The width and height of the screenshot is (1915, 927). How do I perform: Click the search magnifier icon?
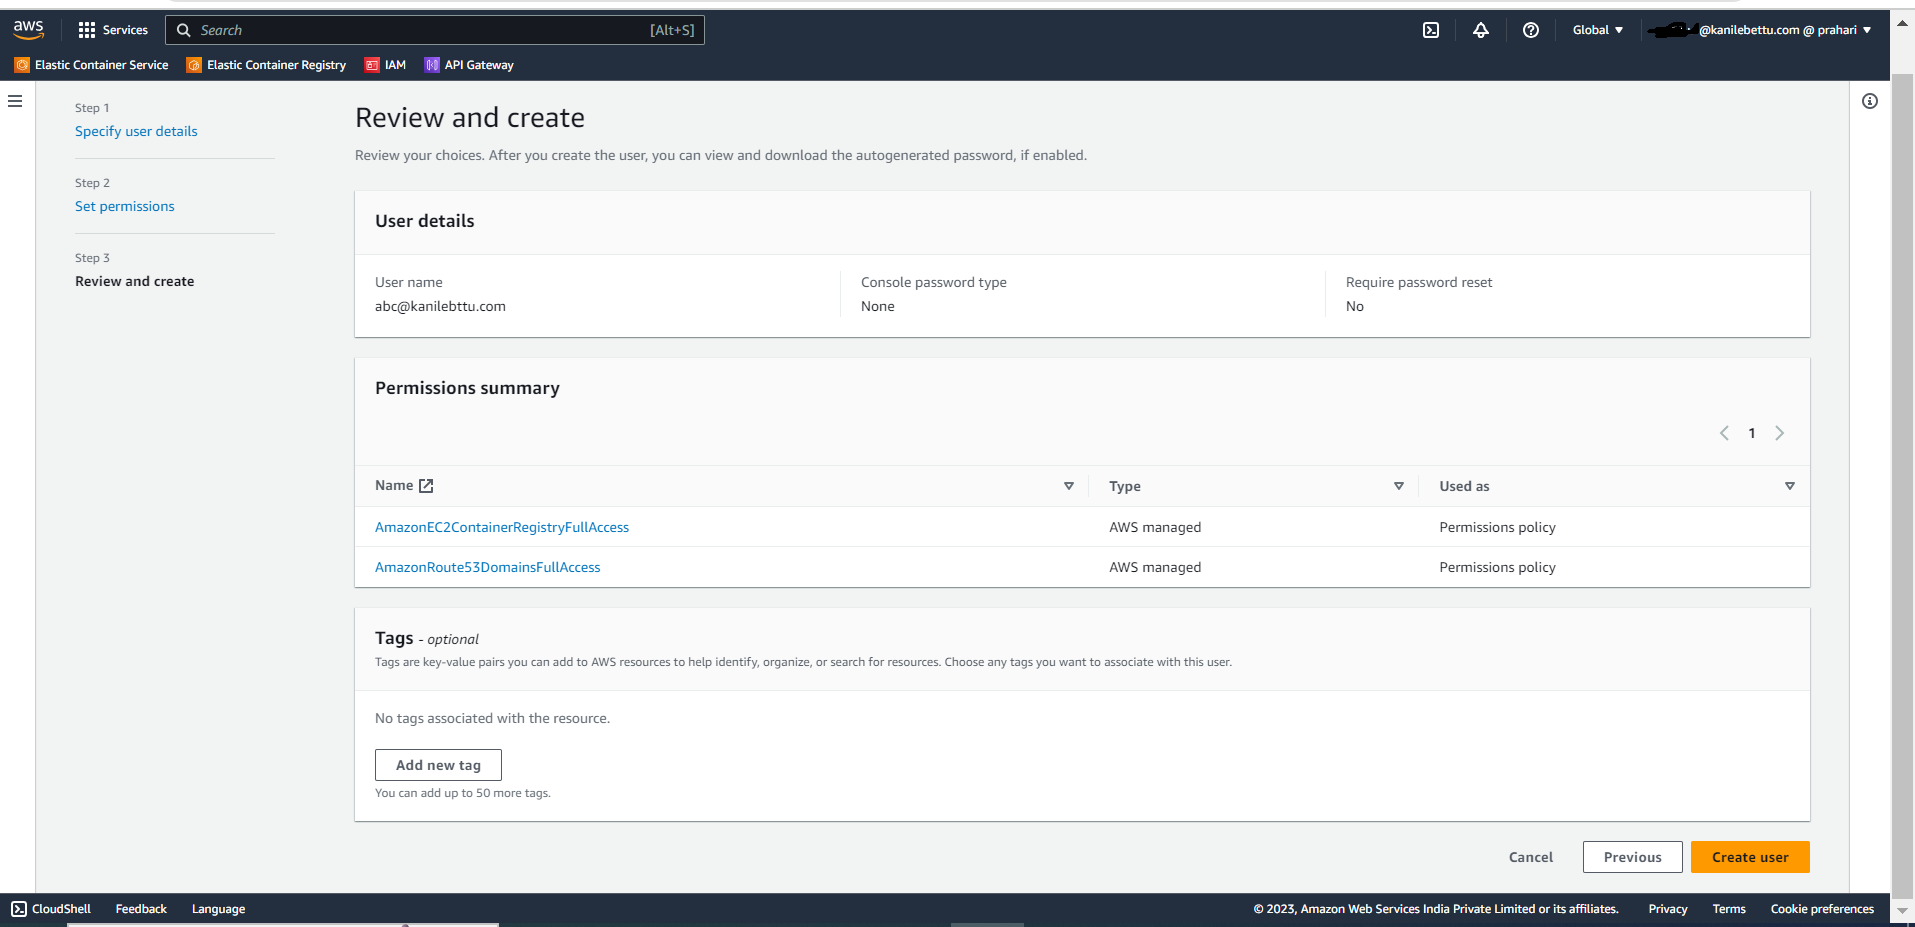[x=184, y=30]
